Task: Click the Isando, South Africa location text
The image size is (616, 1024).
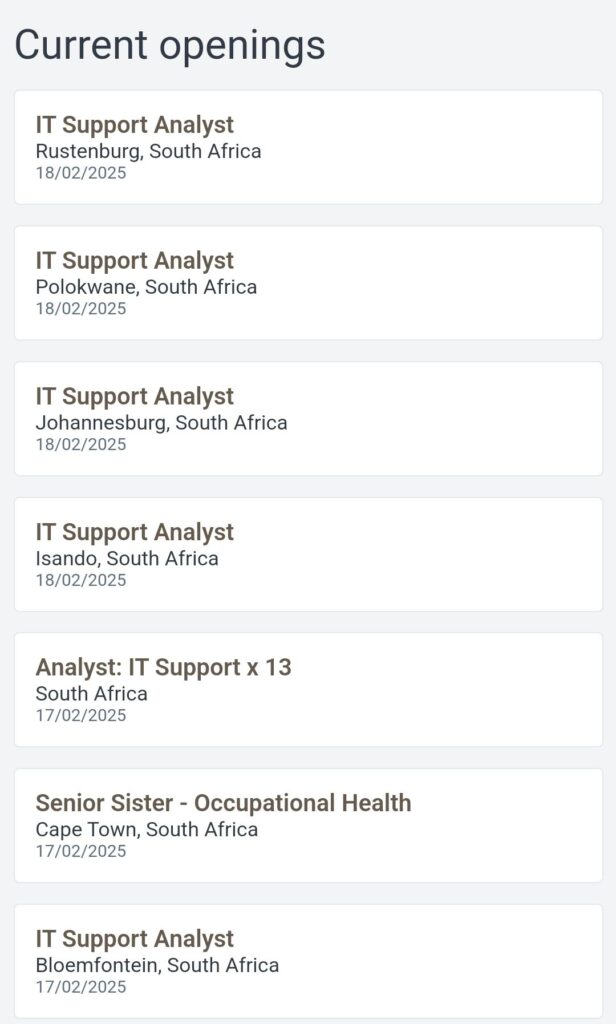Action: (x=127, y=558)
